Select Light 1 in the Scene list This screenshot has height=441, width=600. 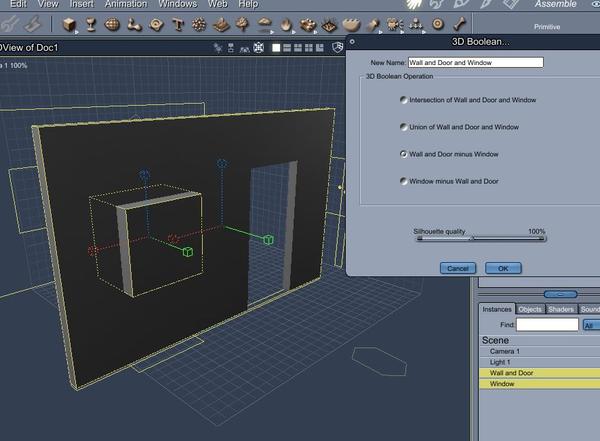(x=540, y=362)
